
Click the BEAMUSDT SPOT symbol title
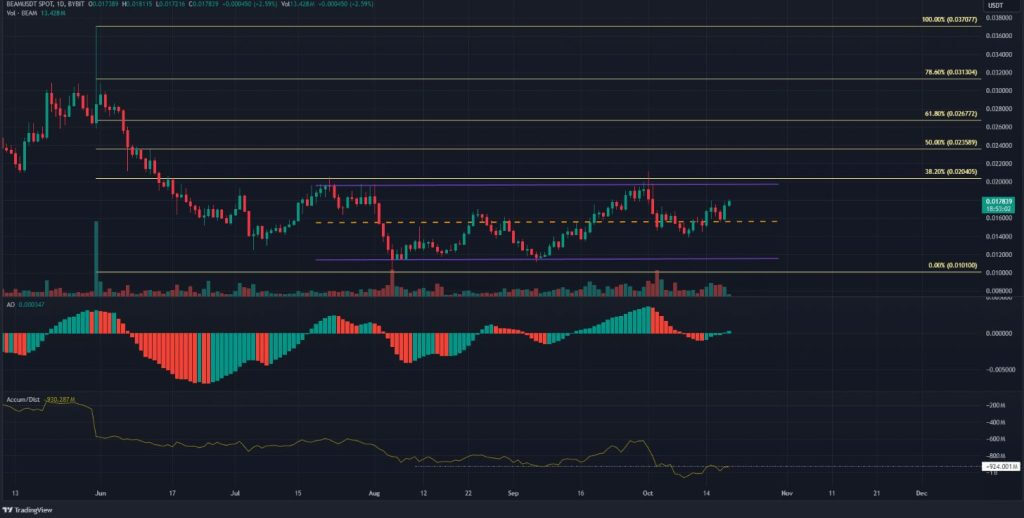tap(31, 6)
